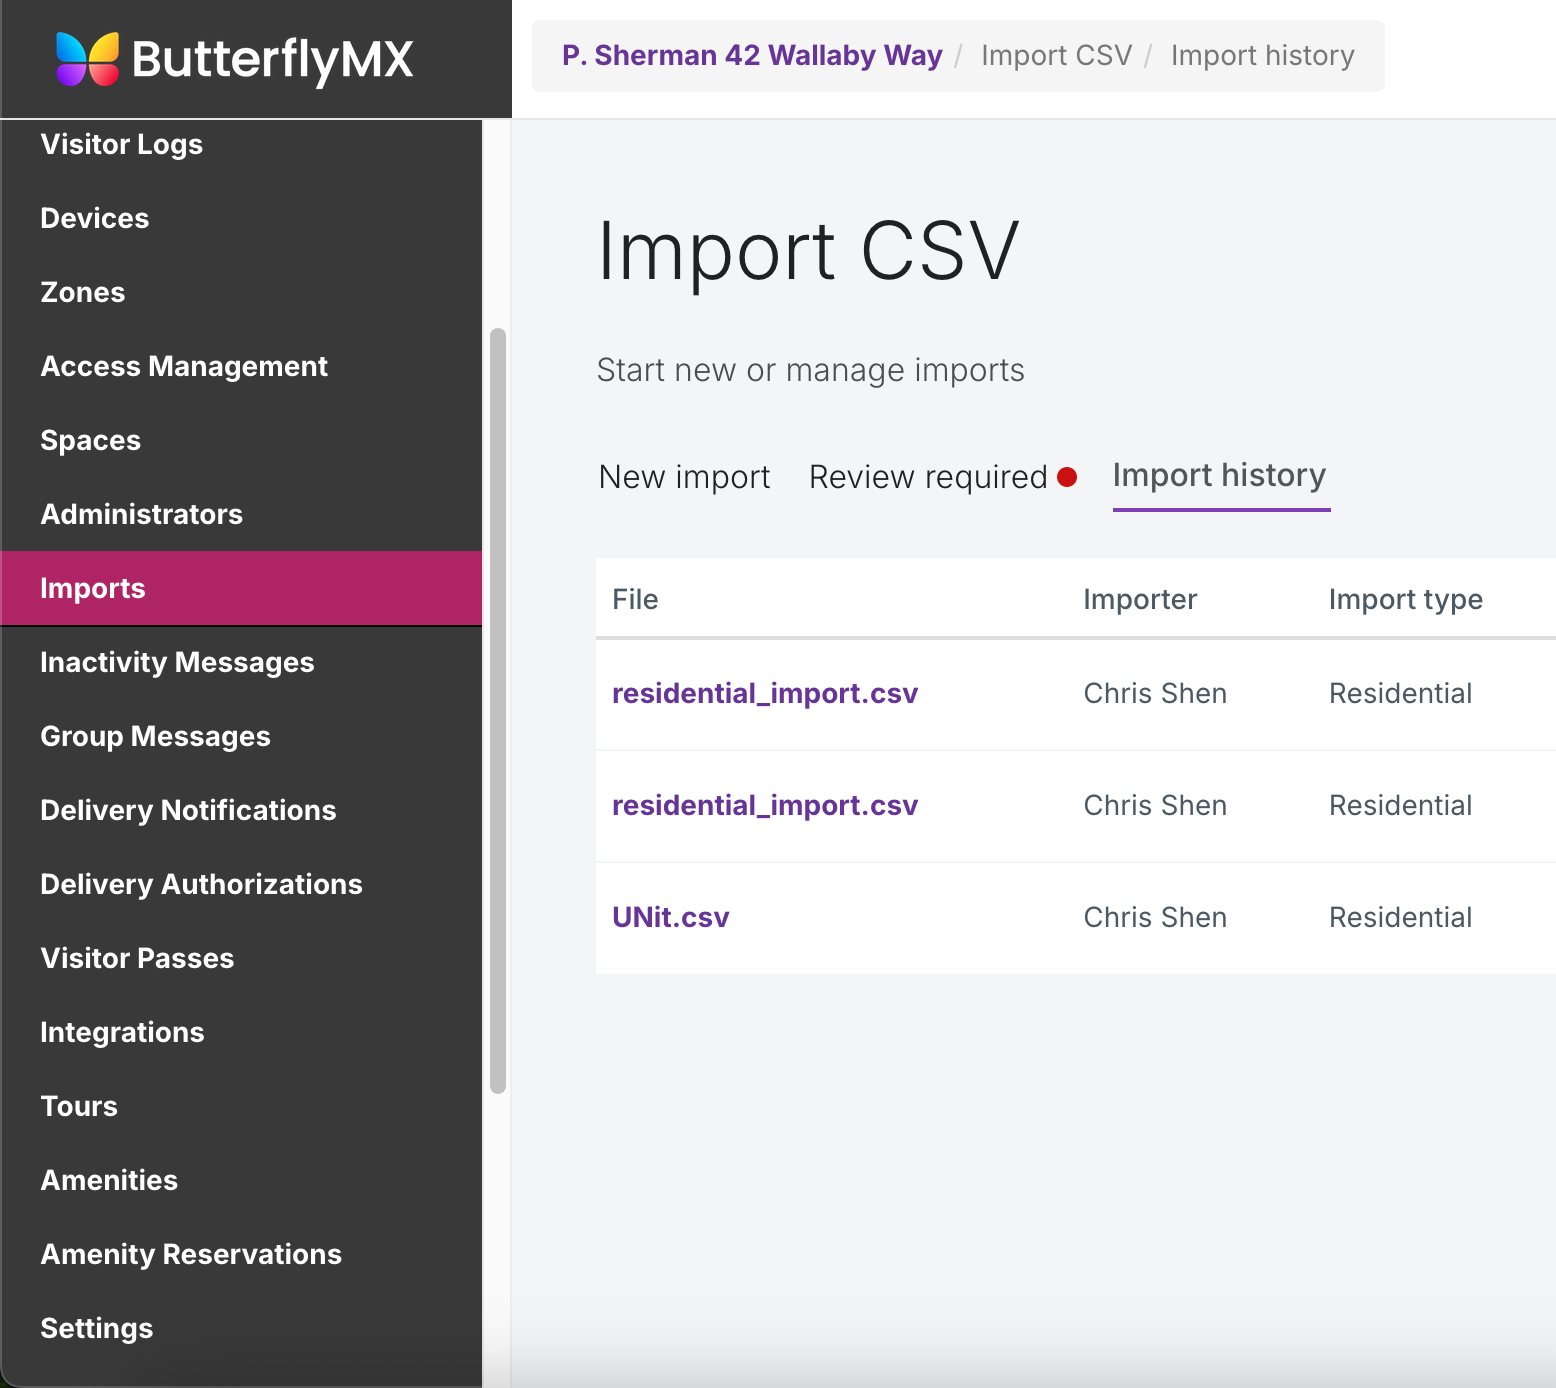Open Delivery Authorizations from sidebar
The image size is (1556, 1388).
click(x=201, y=885)
